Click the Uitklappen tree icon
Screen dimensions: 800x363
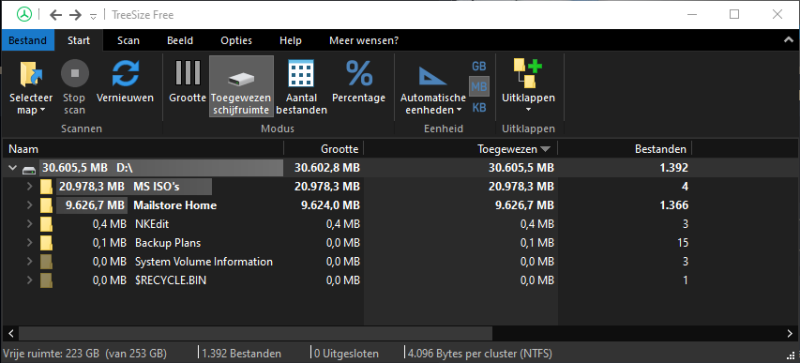(528, 73)
